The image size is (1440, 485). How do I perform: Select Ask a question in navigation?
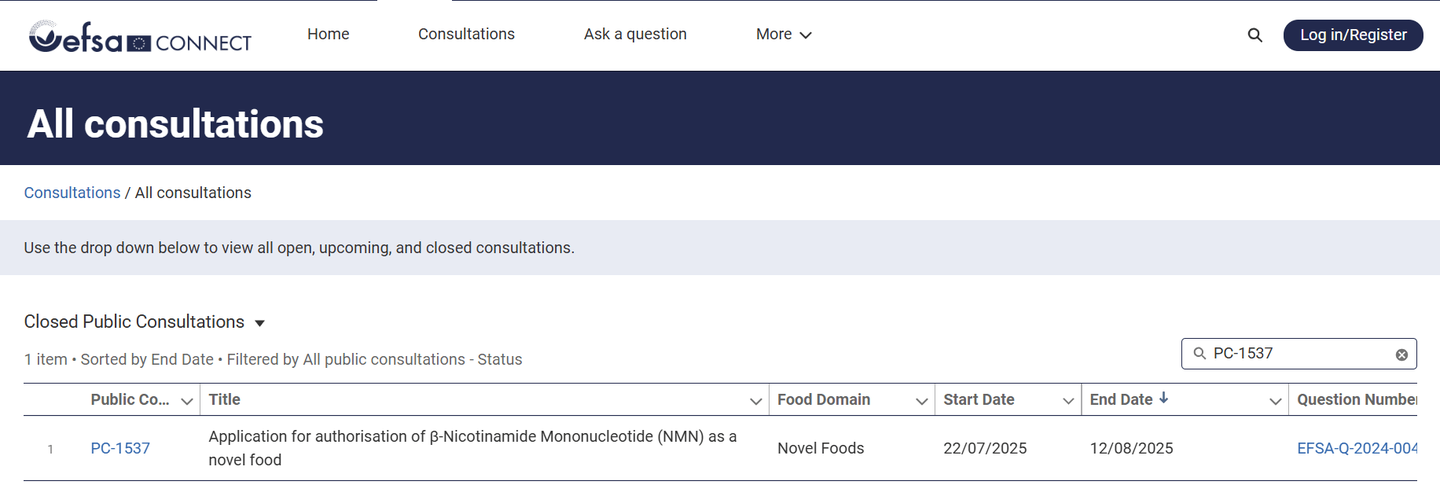635,34
